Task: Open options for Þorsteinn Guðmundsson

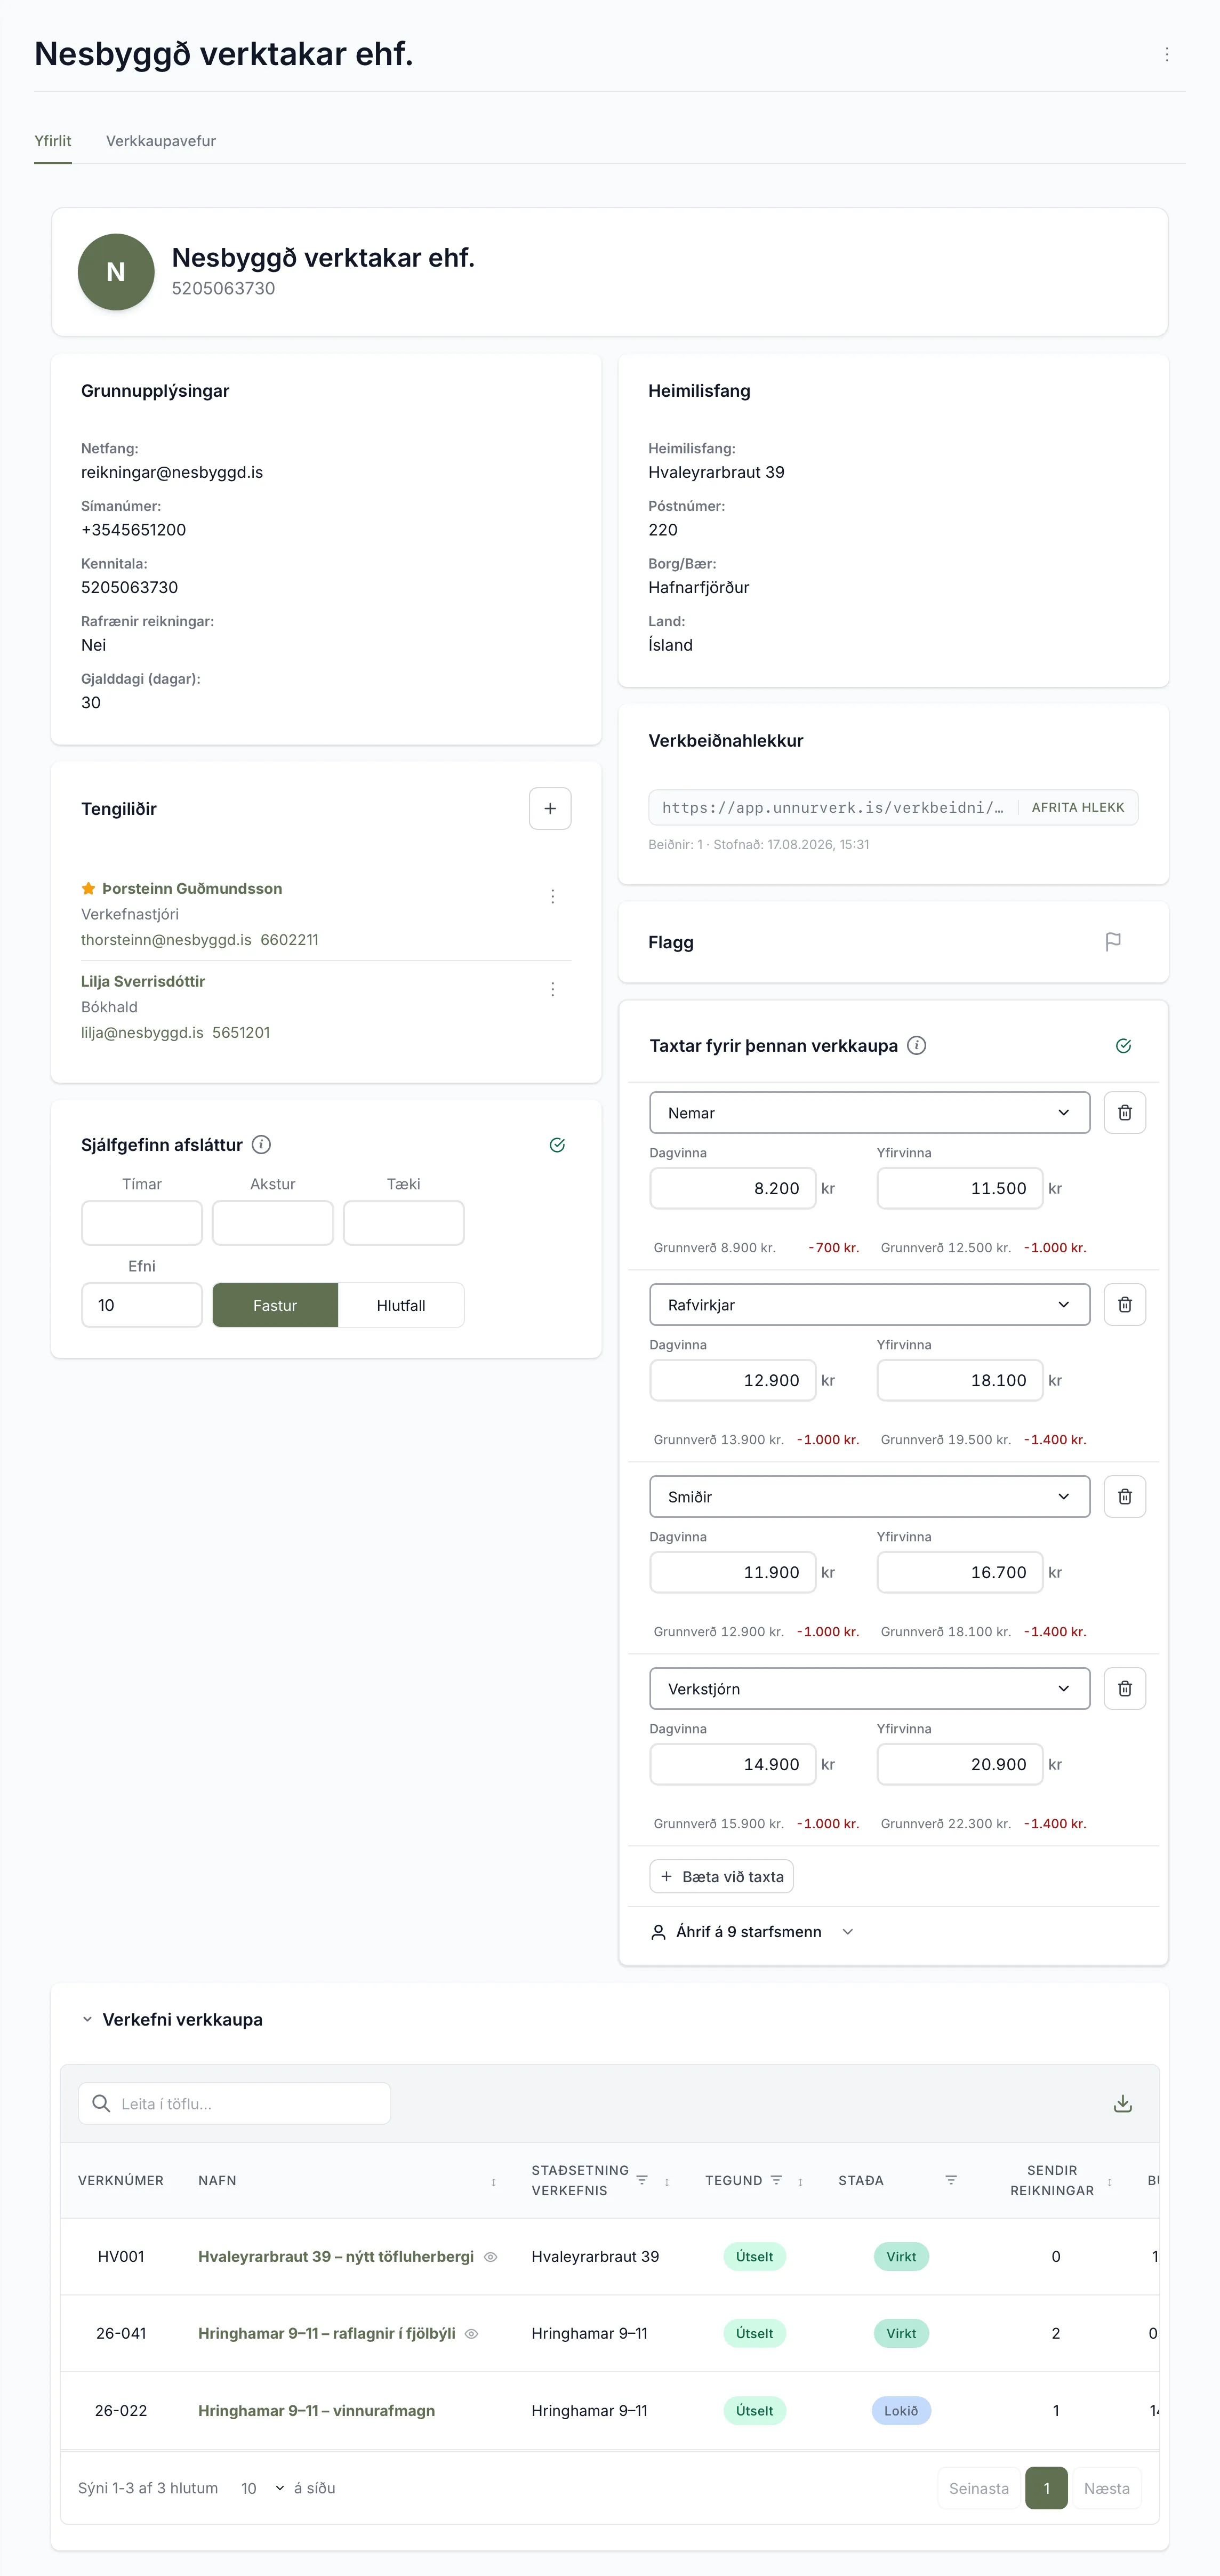Action: (x=552, y=896)
